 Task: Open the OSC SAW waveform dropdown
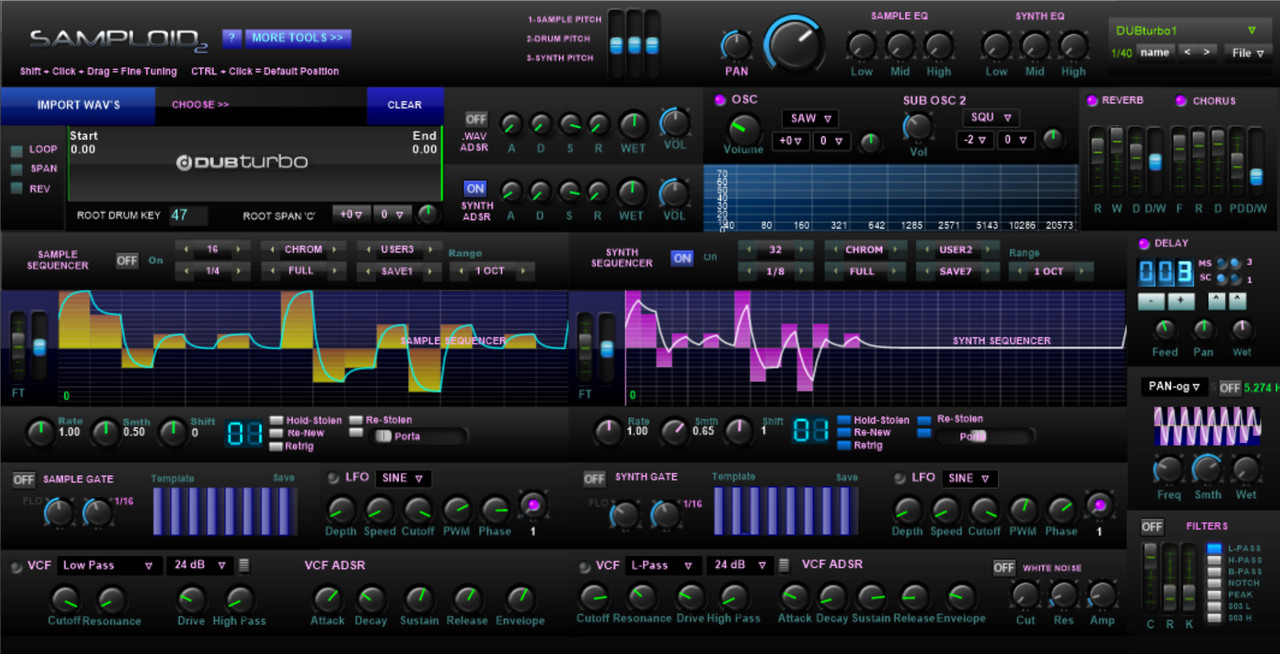810,118
